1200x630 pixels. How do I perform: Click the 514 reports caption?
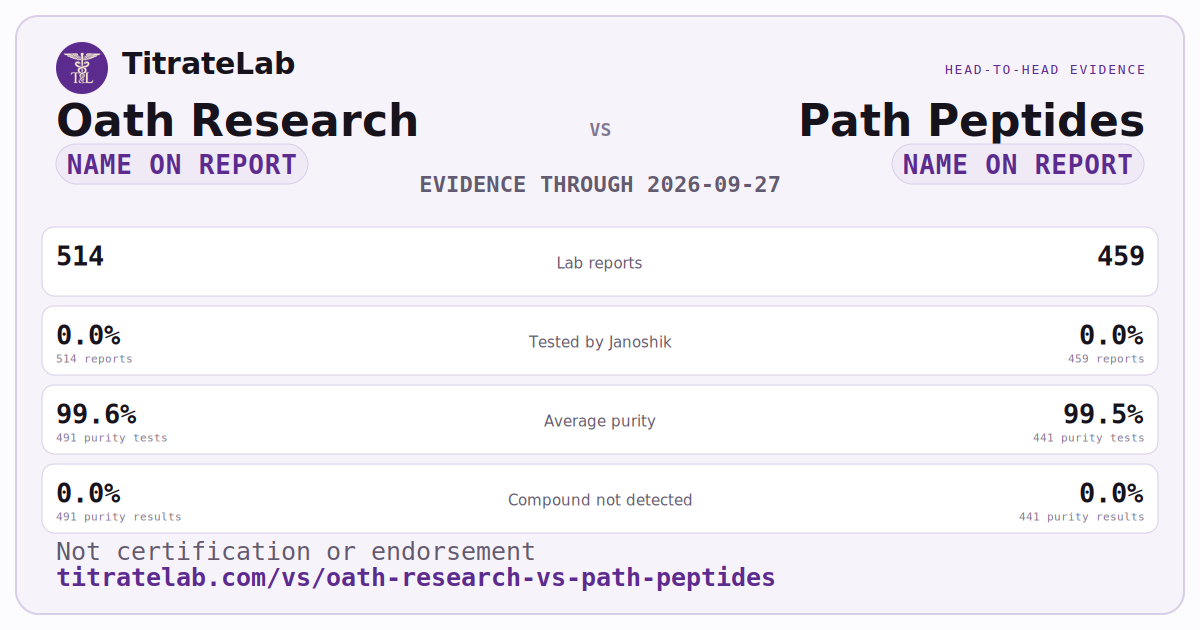coord(94,359)
